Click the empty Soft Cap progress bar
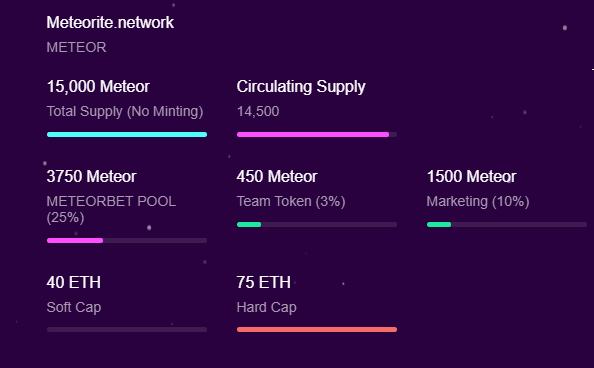Screen dimensions: 594x368 click(x=127, y=330)
